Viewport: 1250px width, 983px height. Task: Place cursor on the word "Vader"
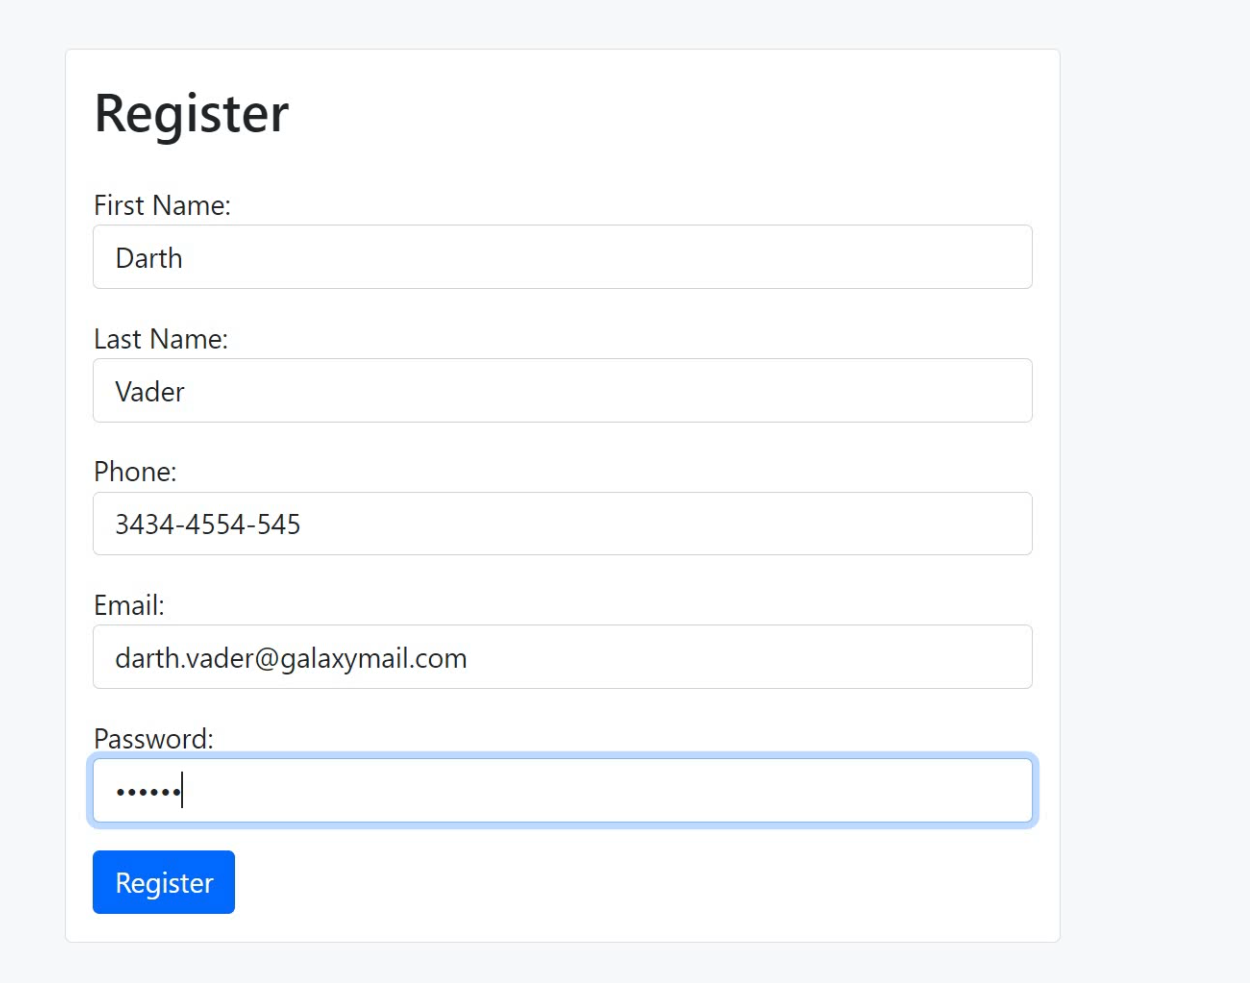[x=150, y=392]
